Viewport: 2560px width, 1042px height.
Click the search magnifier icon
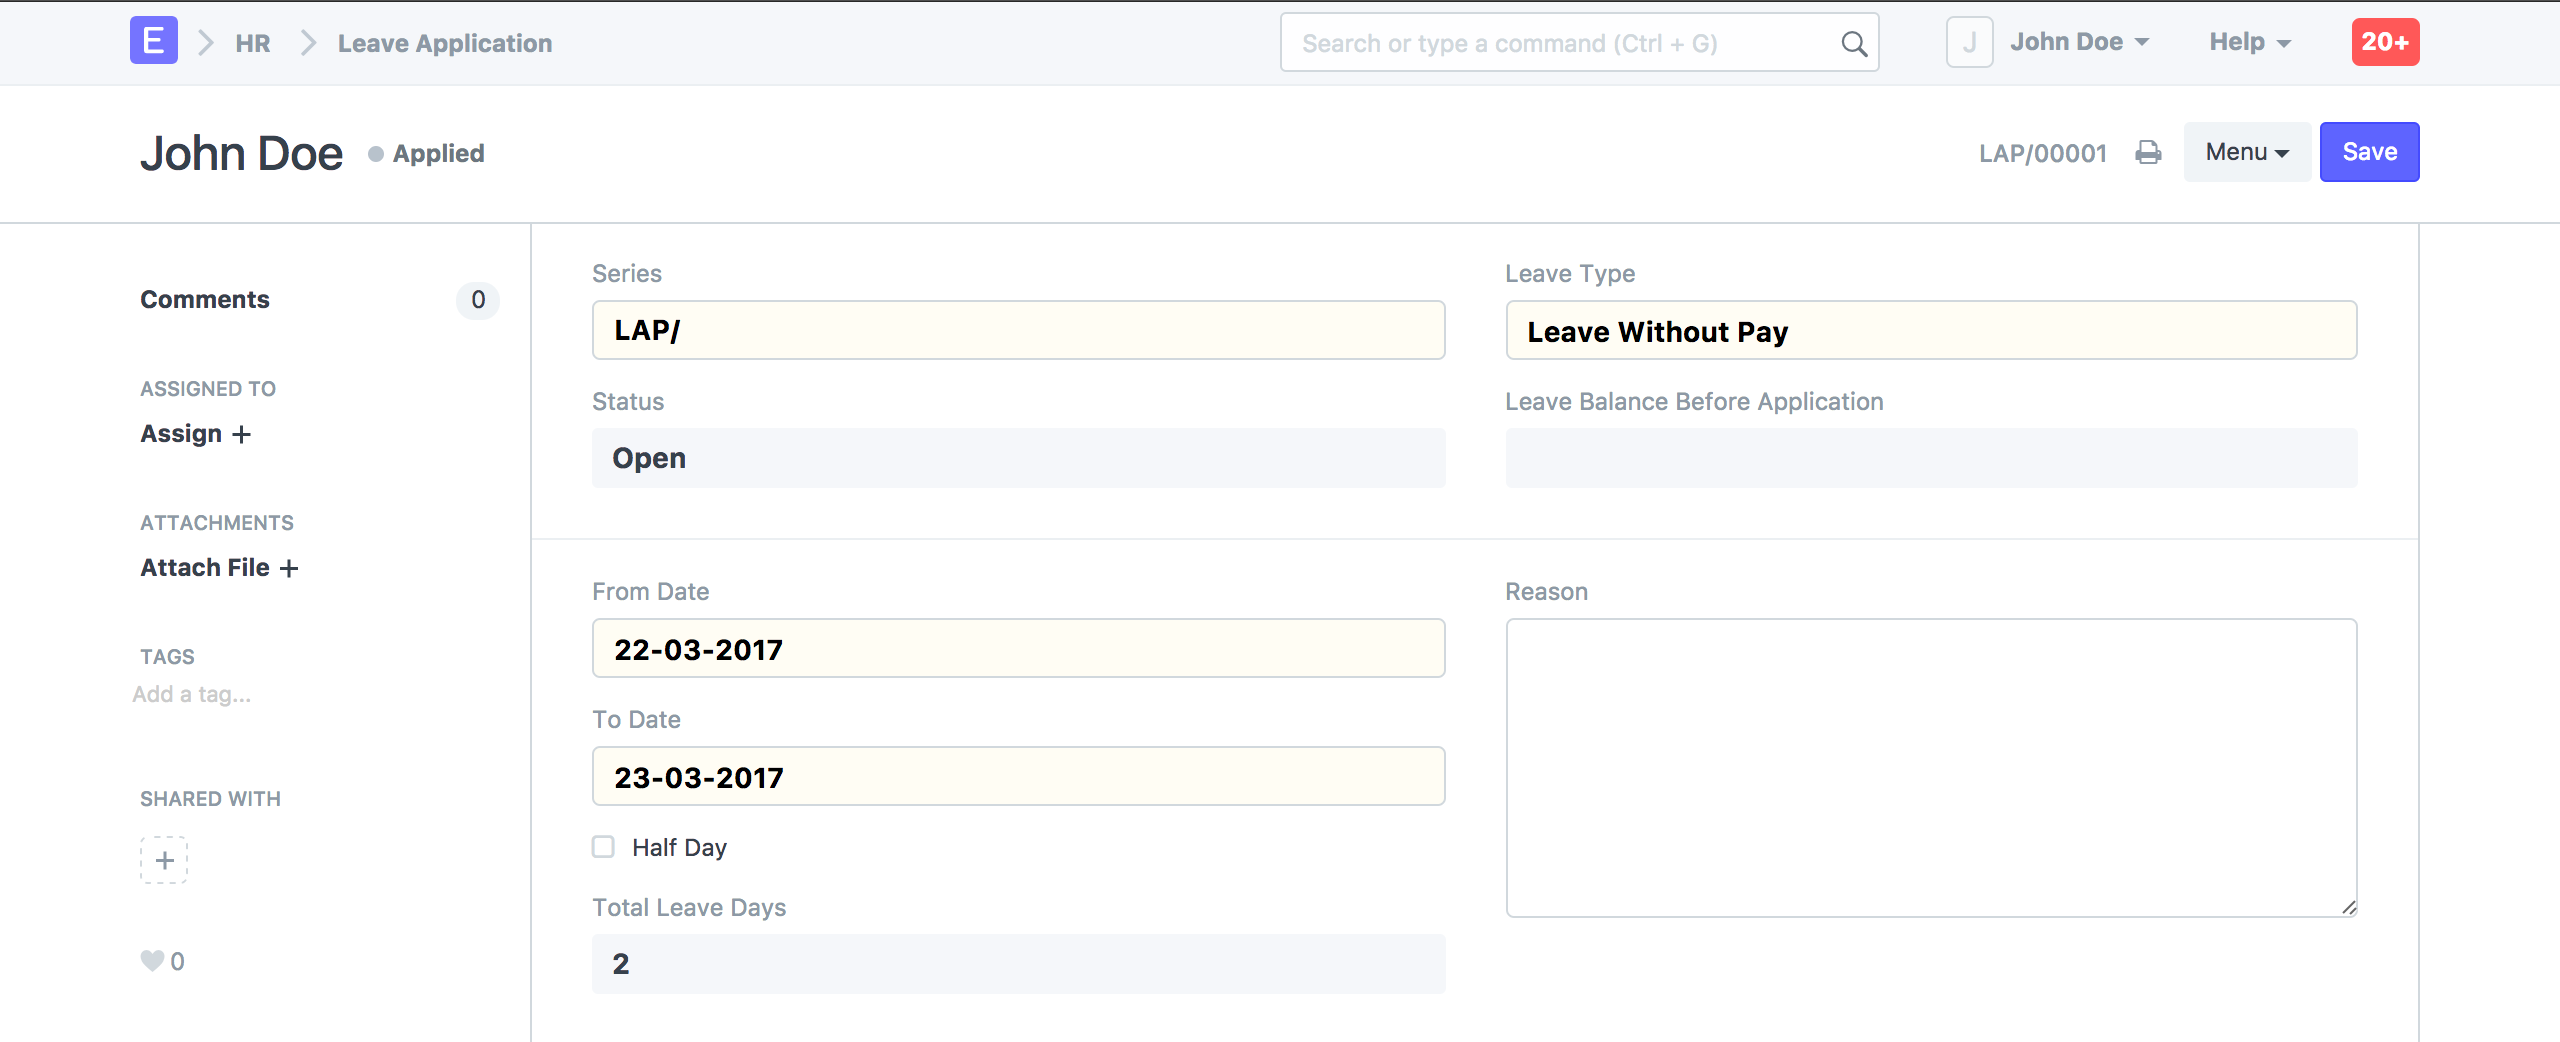click(1853, 43)
